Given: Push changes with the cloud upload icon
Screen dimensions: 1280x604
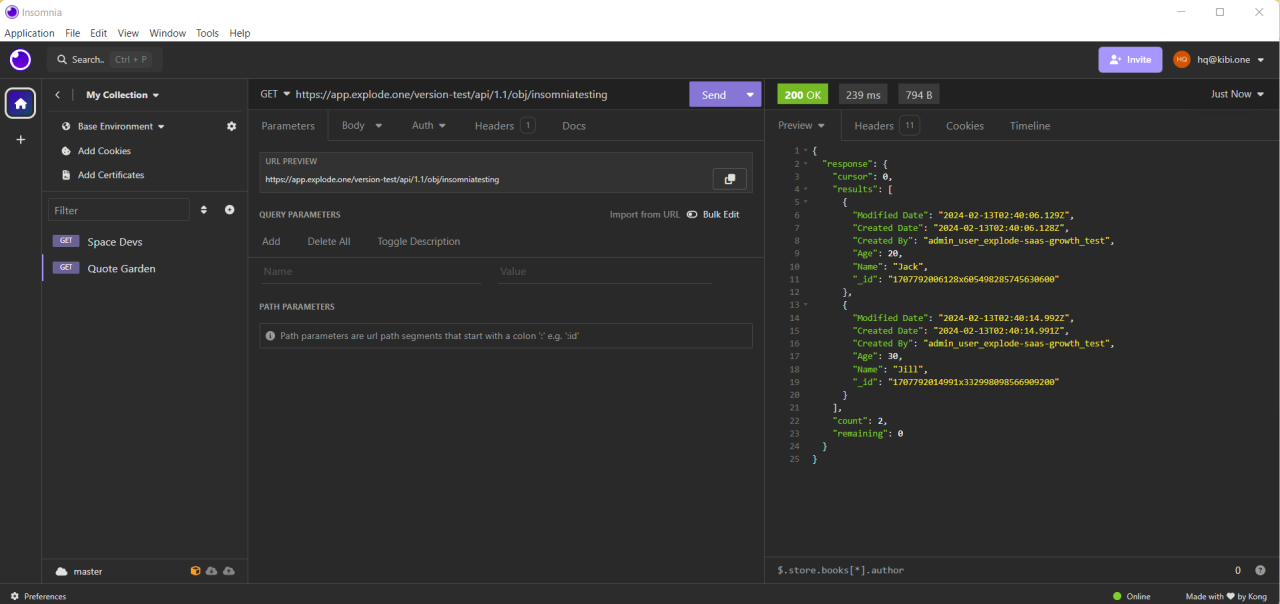Looking at the screenshot, I should (228, 570).
